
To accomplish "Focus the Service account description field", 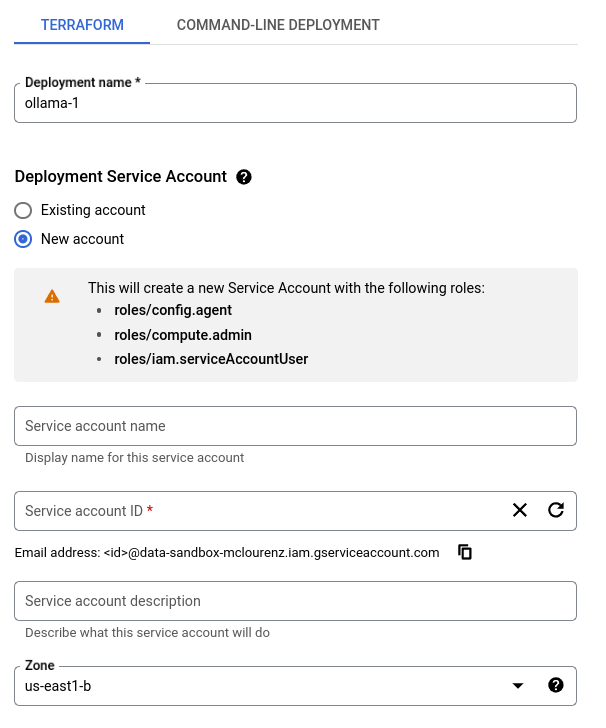I will [295, 601].
